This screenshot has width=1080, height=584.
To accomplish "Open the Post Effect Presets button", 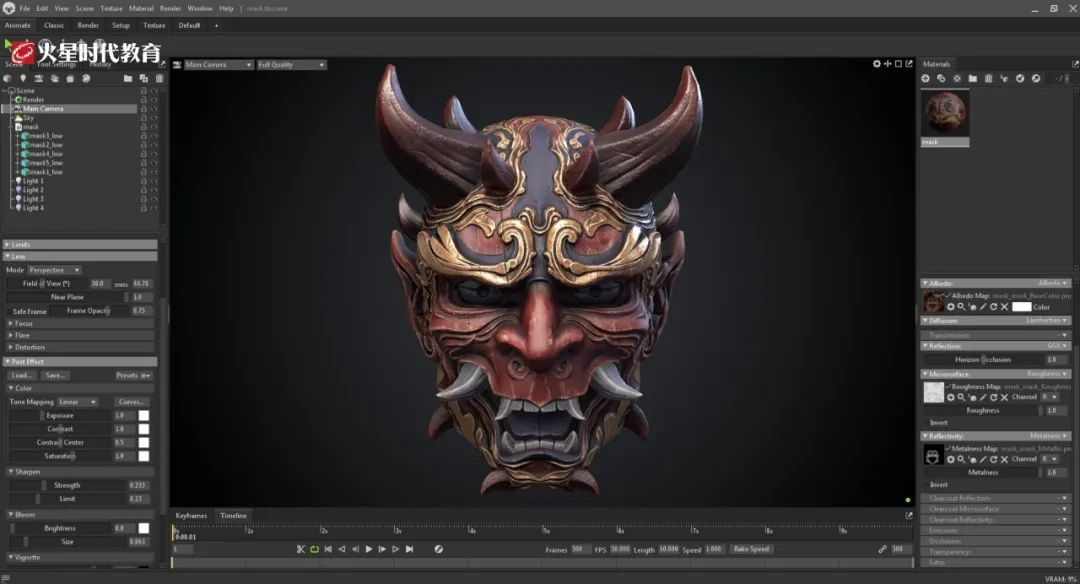I will [133, 375].
